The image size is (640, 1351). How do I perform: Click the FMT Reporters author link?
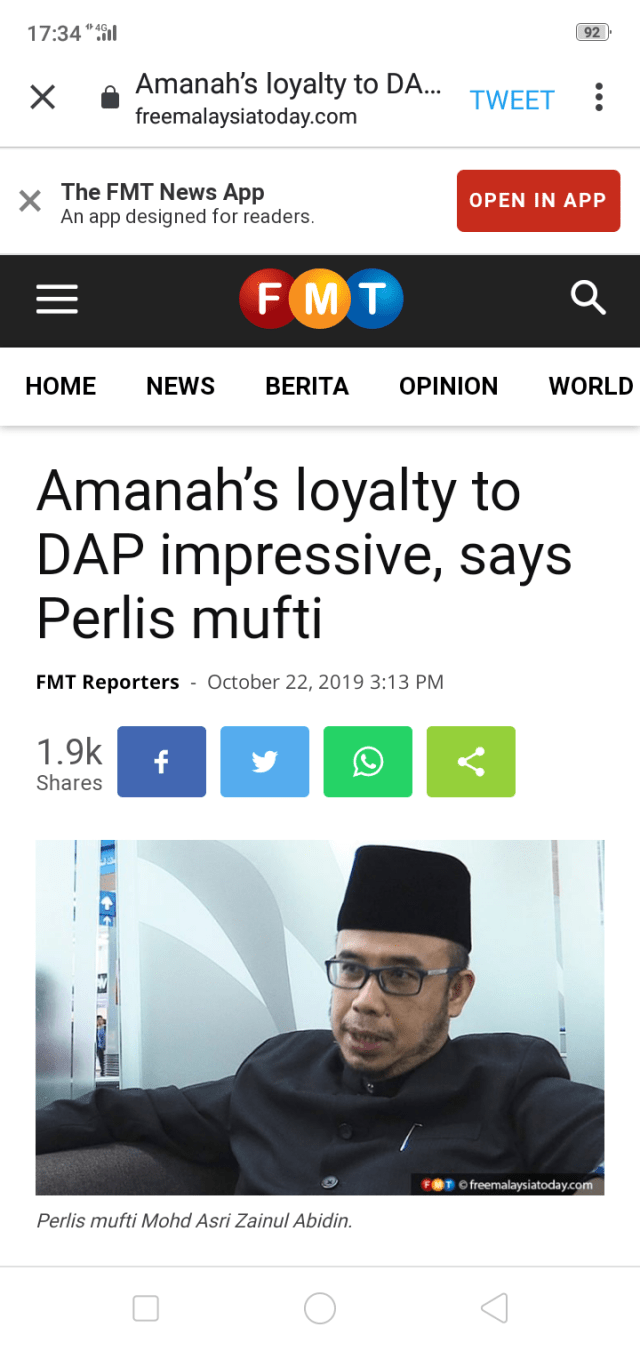(108, 682)
